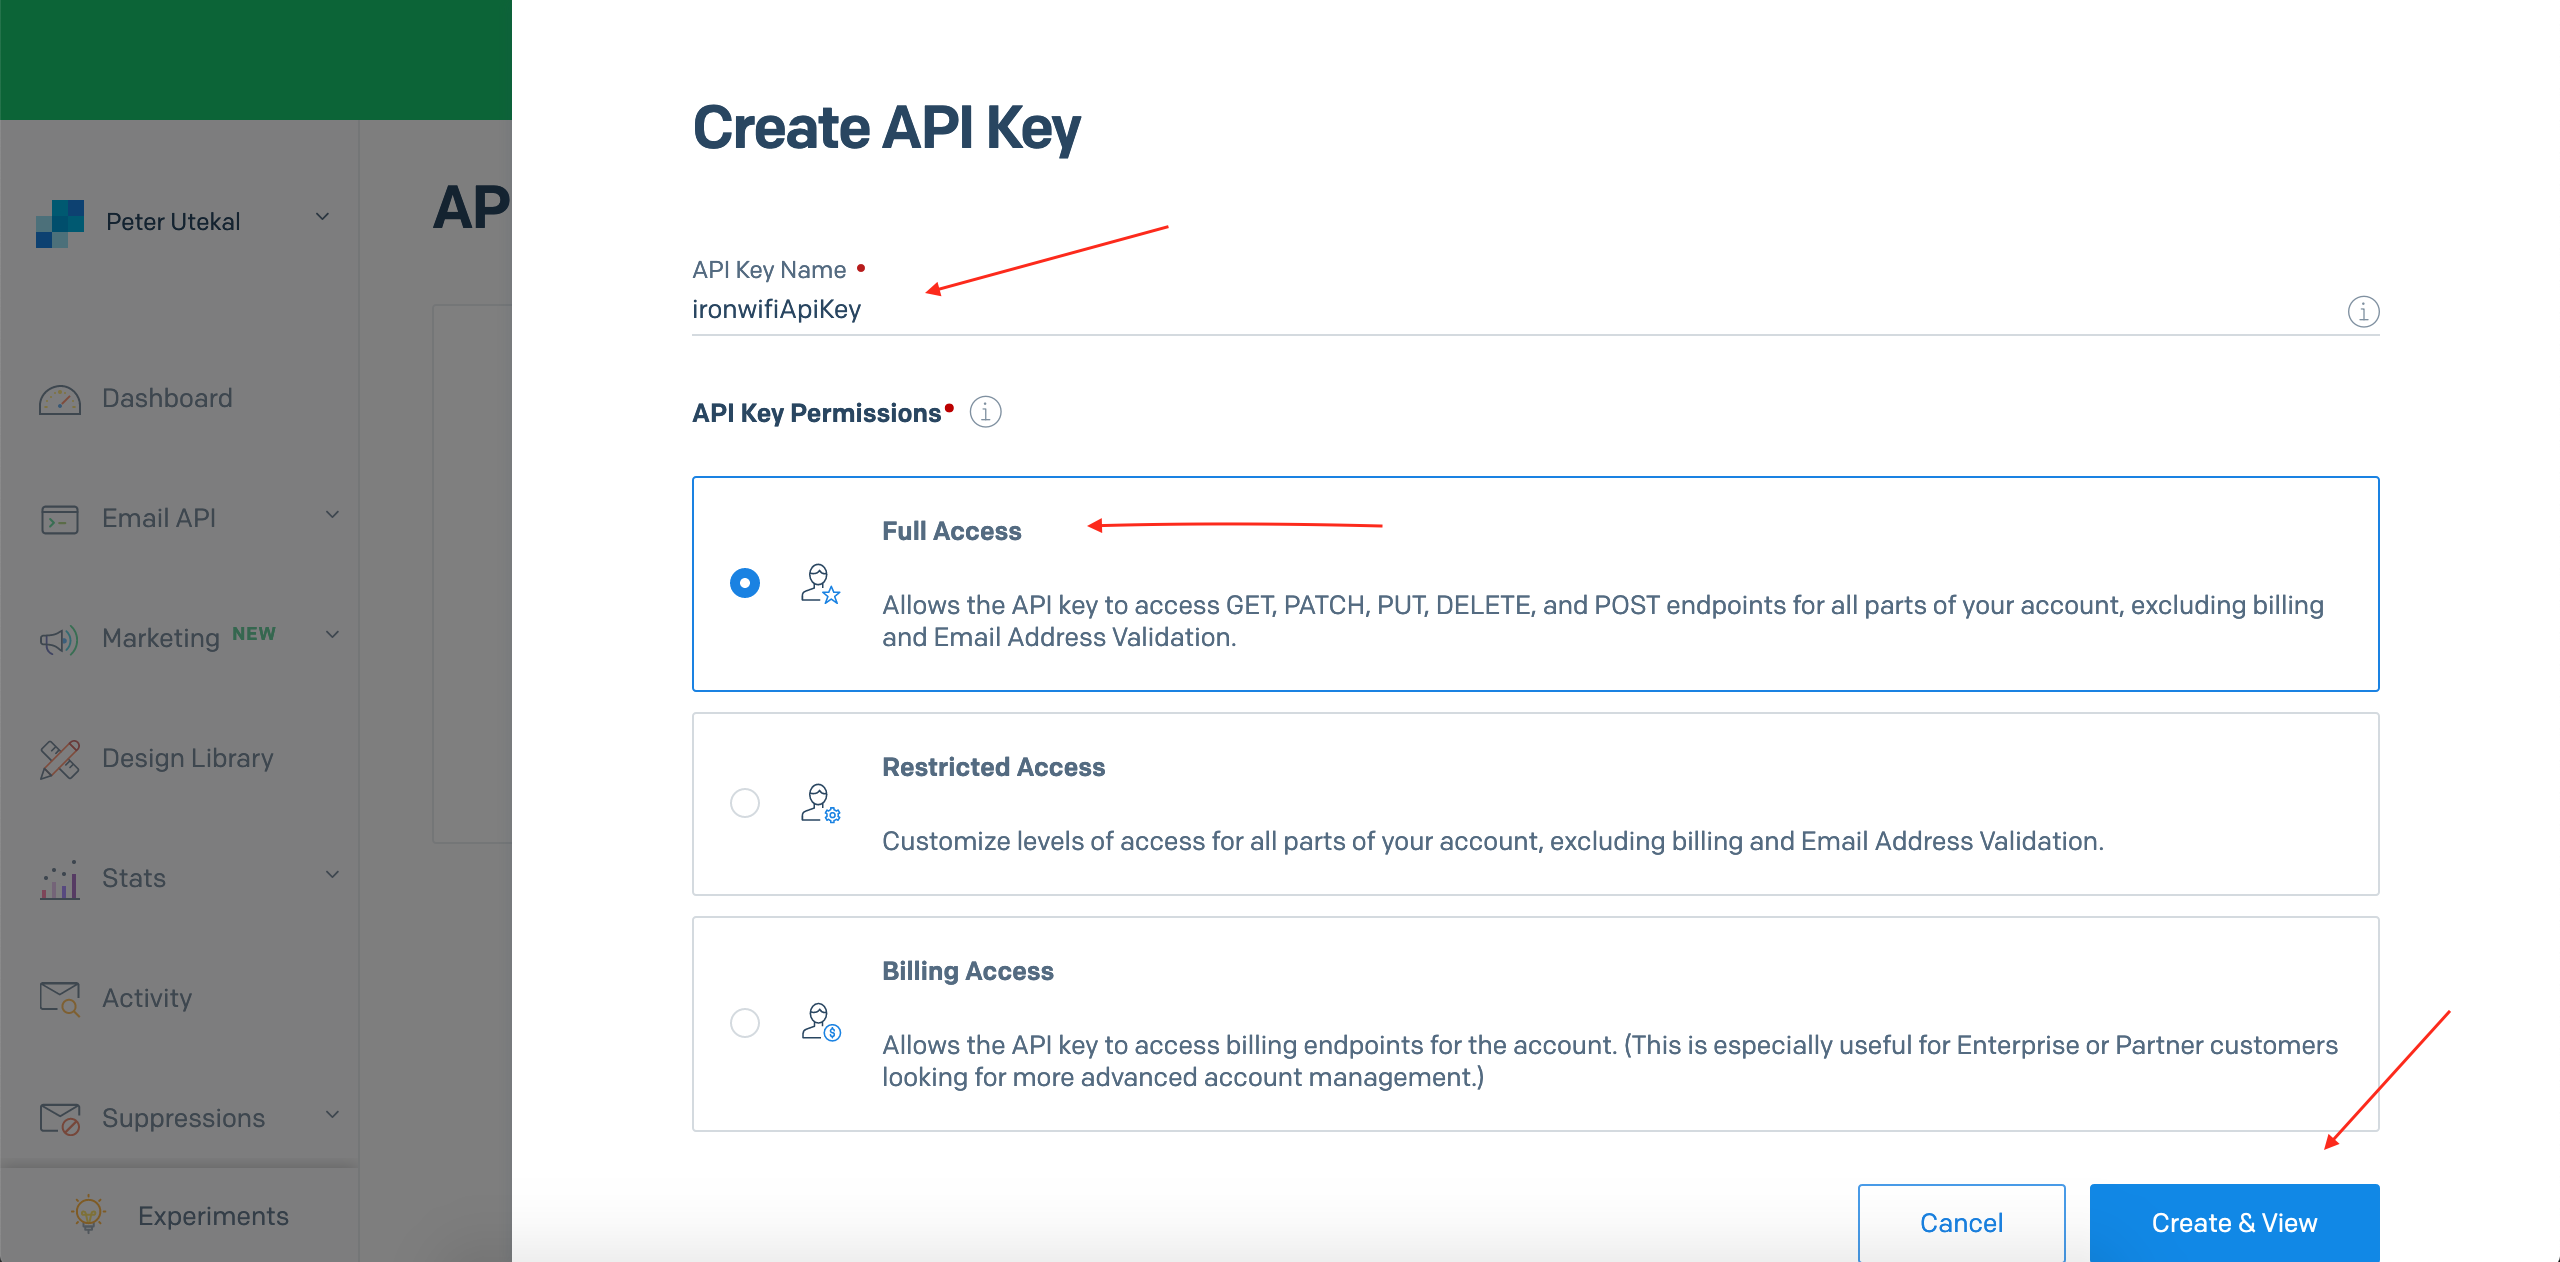This screenshot has height=1262, width=2560.
Task: Click the info icon beside API Key Permissions
Action: click(x=984, y=412)
